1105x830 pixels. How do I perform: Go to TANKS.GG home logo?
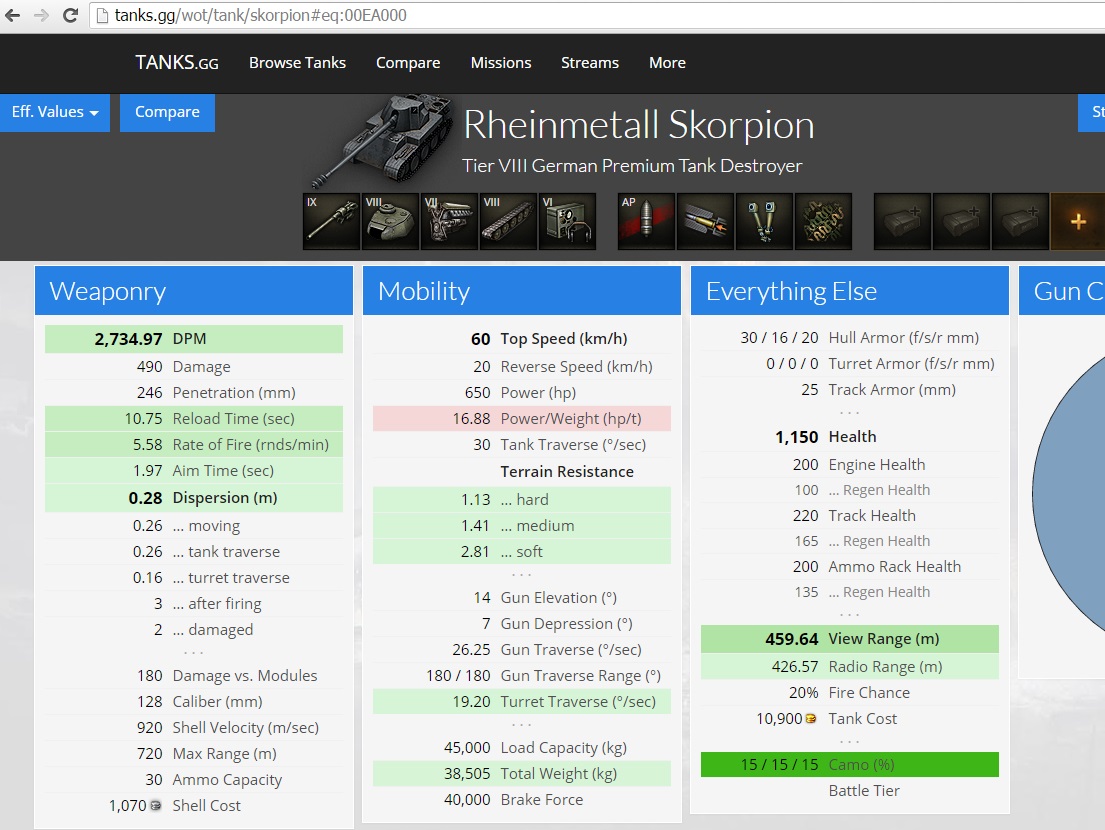click(177, 63)
